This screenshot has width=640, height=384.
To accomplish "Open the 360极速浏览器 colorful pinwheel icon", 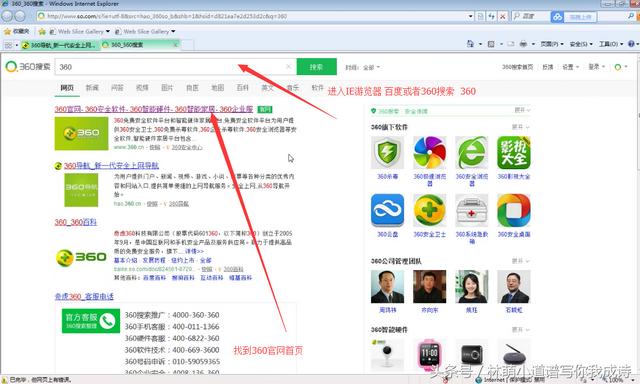I will coord(429,153).
